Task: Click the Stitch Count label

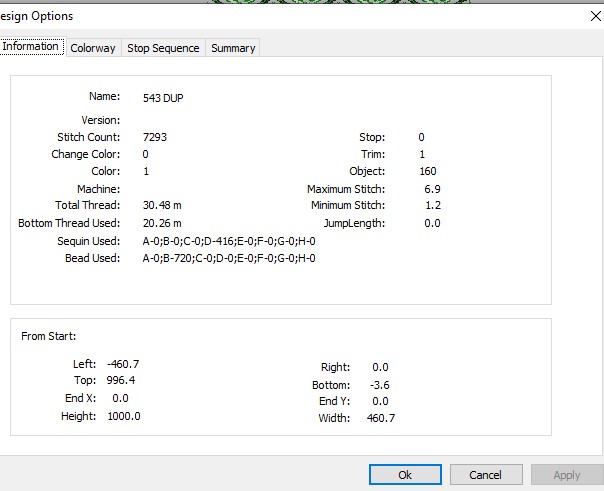Action: pyautogui.click(x=89, y=137)
